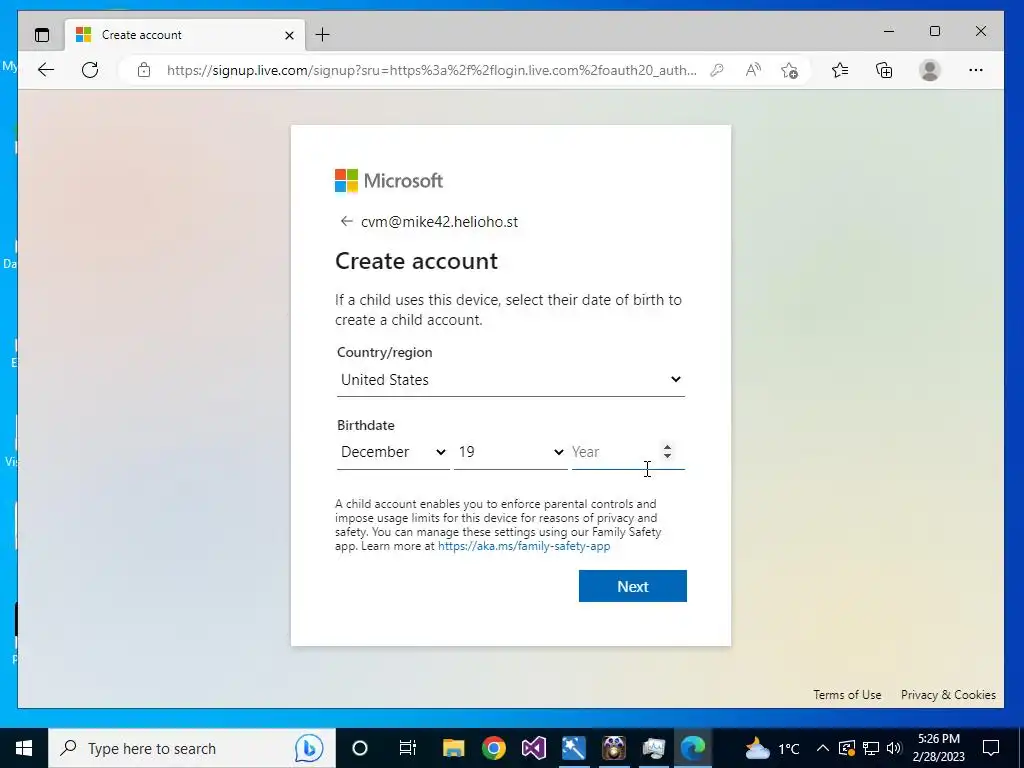Open the Country/region dropdown
The width and height of the screenshot is (1024, 768).
point(511,379)
